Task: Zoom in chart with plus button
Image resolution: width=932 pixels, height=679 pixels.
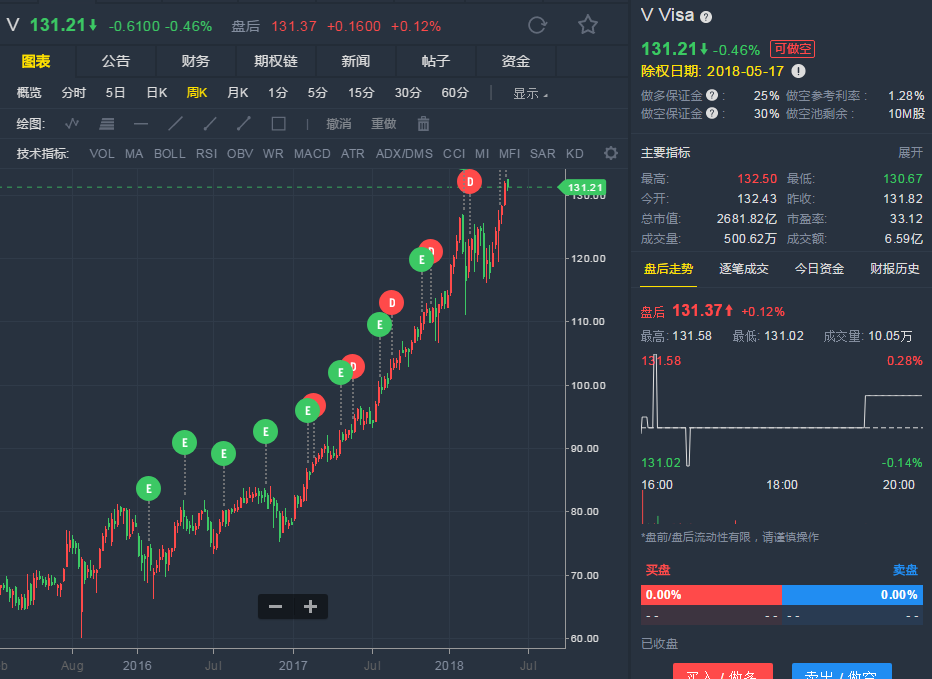Action: tap(310, 606)
